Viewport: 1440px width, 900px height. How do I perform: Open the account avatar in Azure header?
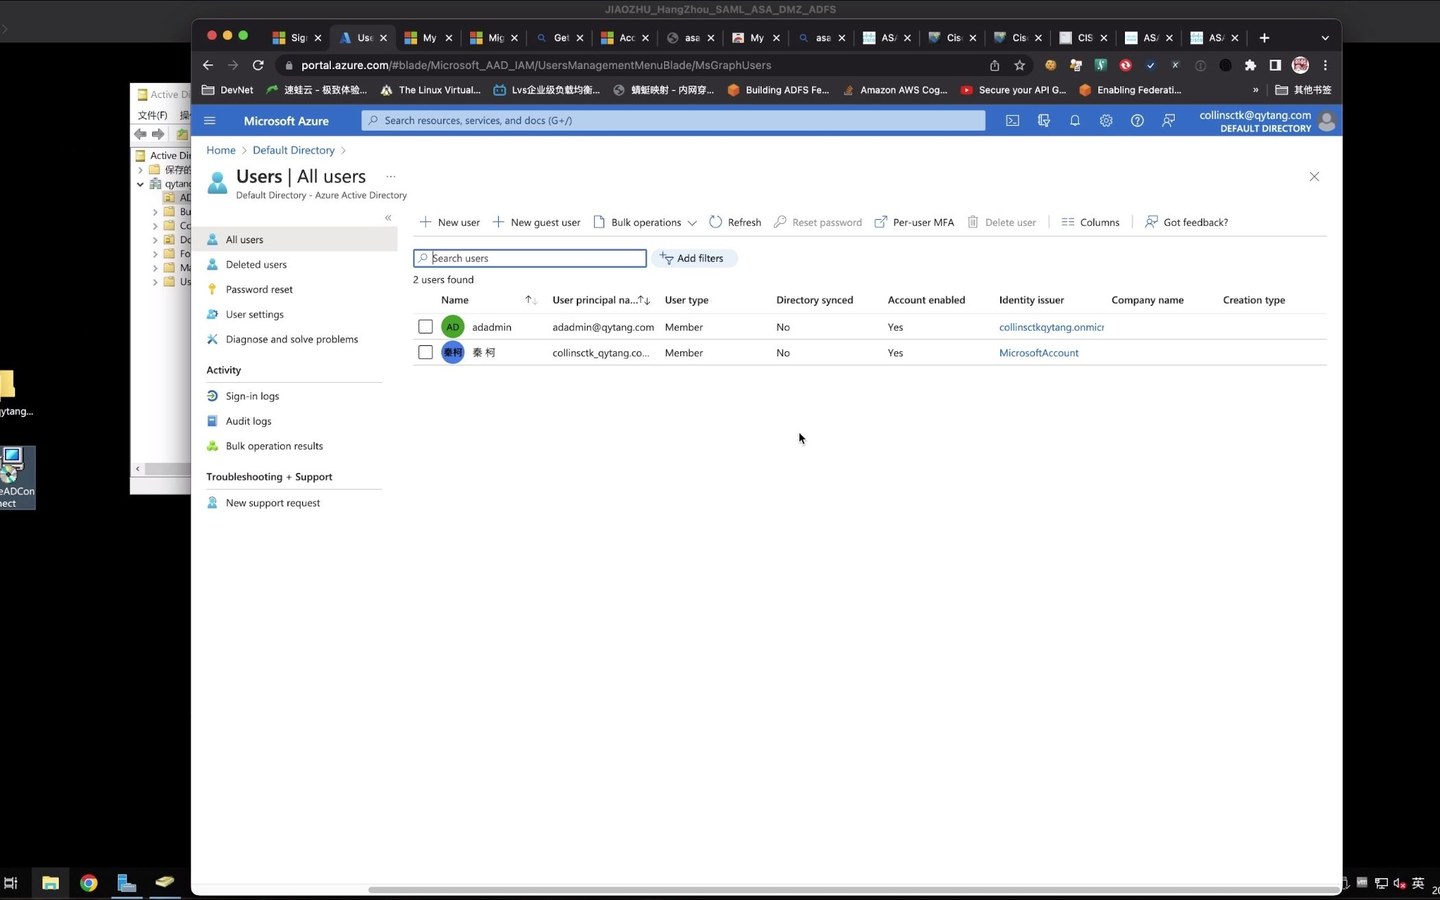(1327, 121)
